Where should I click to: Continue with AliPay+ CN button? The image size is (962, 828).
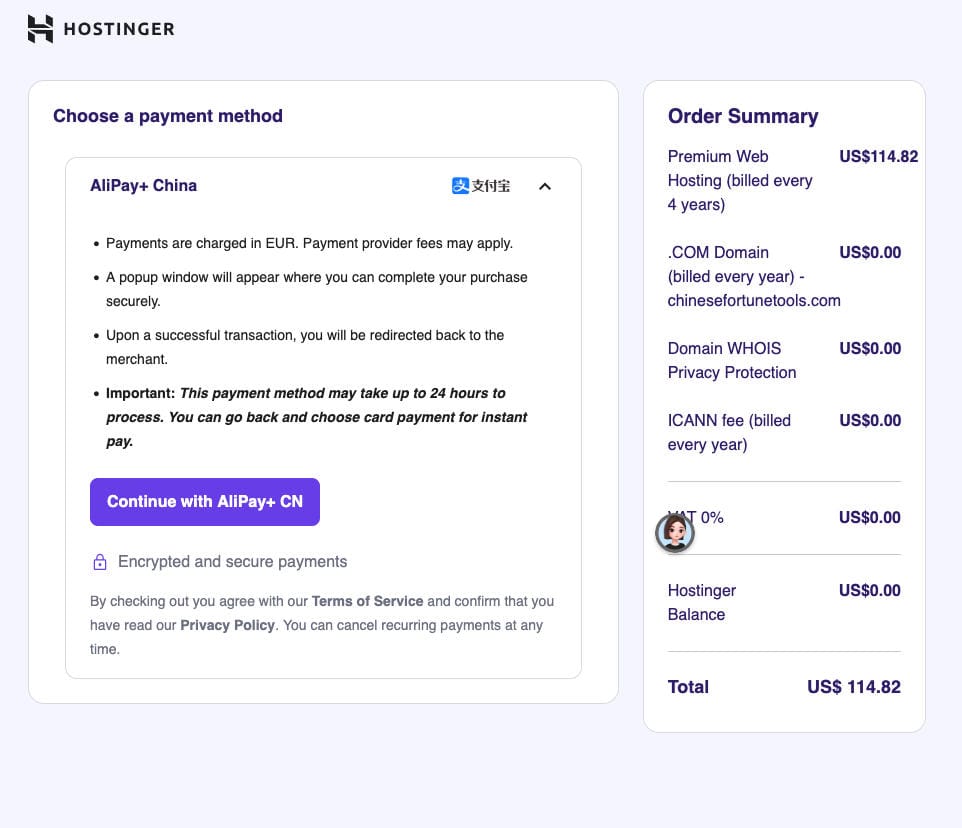[x=205, y=502]
